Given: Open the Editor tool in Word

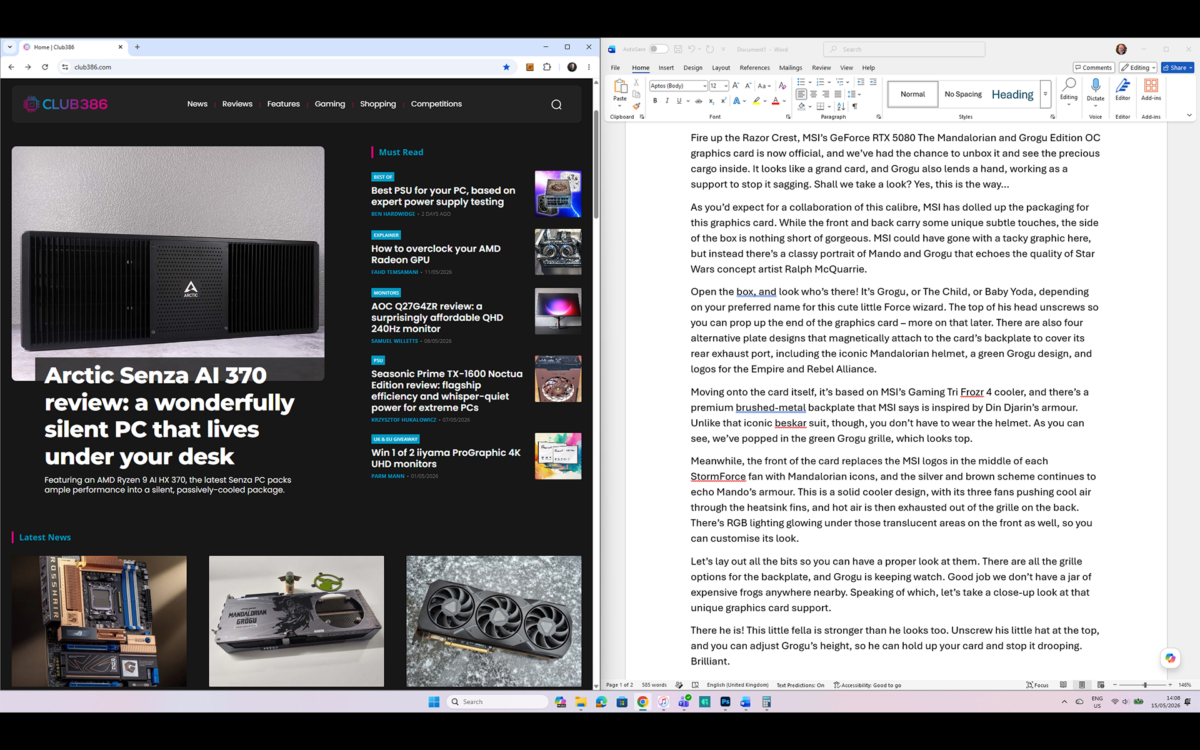Looking at the screenshot, I should point(1122,90).
